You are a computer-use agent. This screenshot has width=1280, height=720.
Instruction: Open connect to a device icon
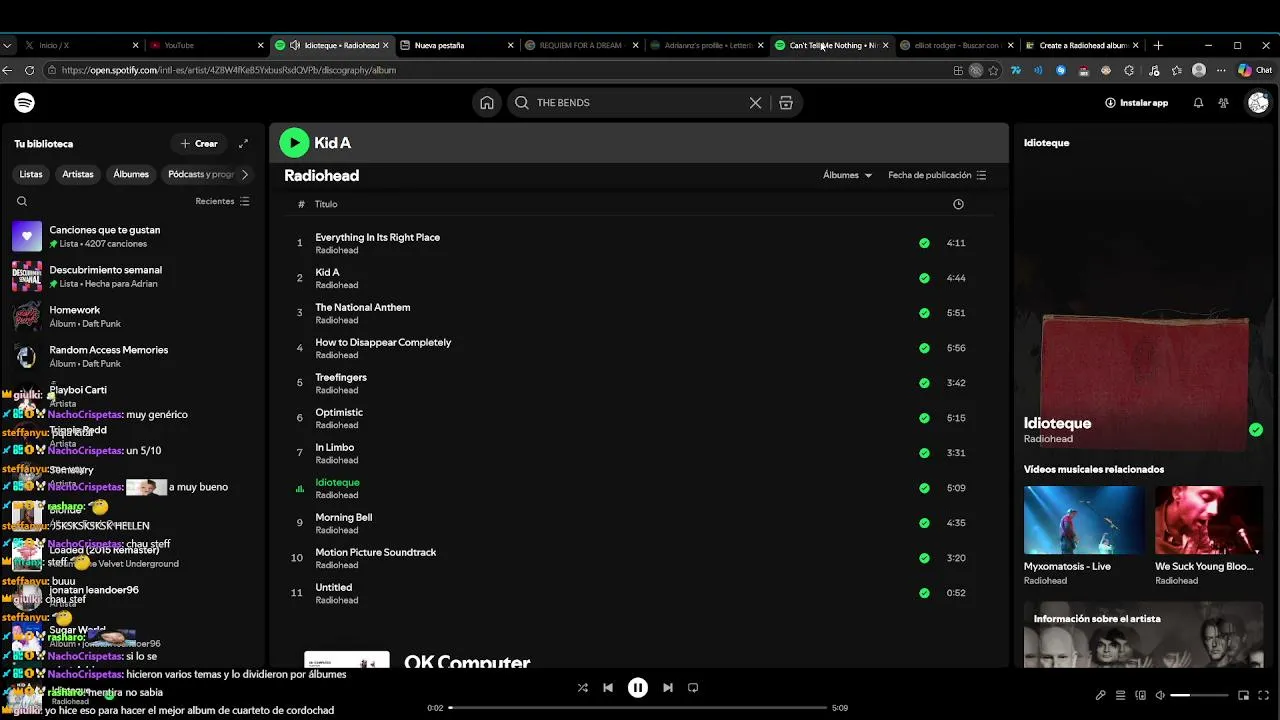[x=1141, y=695]
